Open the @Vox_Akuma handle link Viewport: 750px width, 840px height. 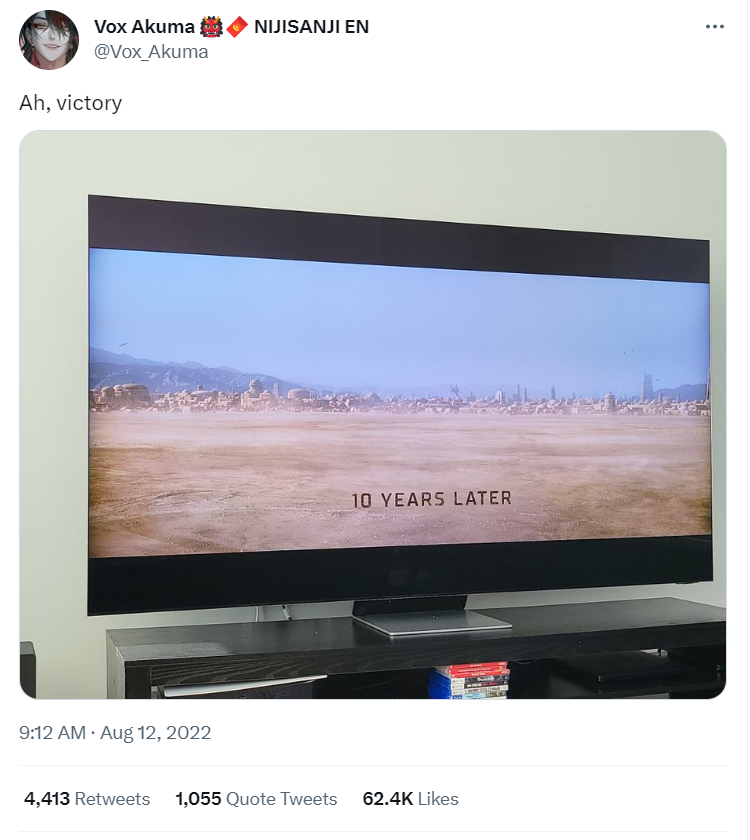point(151,52)
